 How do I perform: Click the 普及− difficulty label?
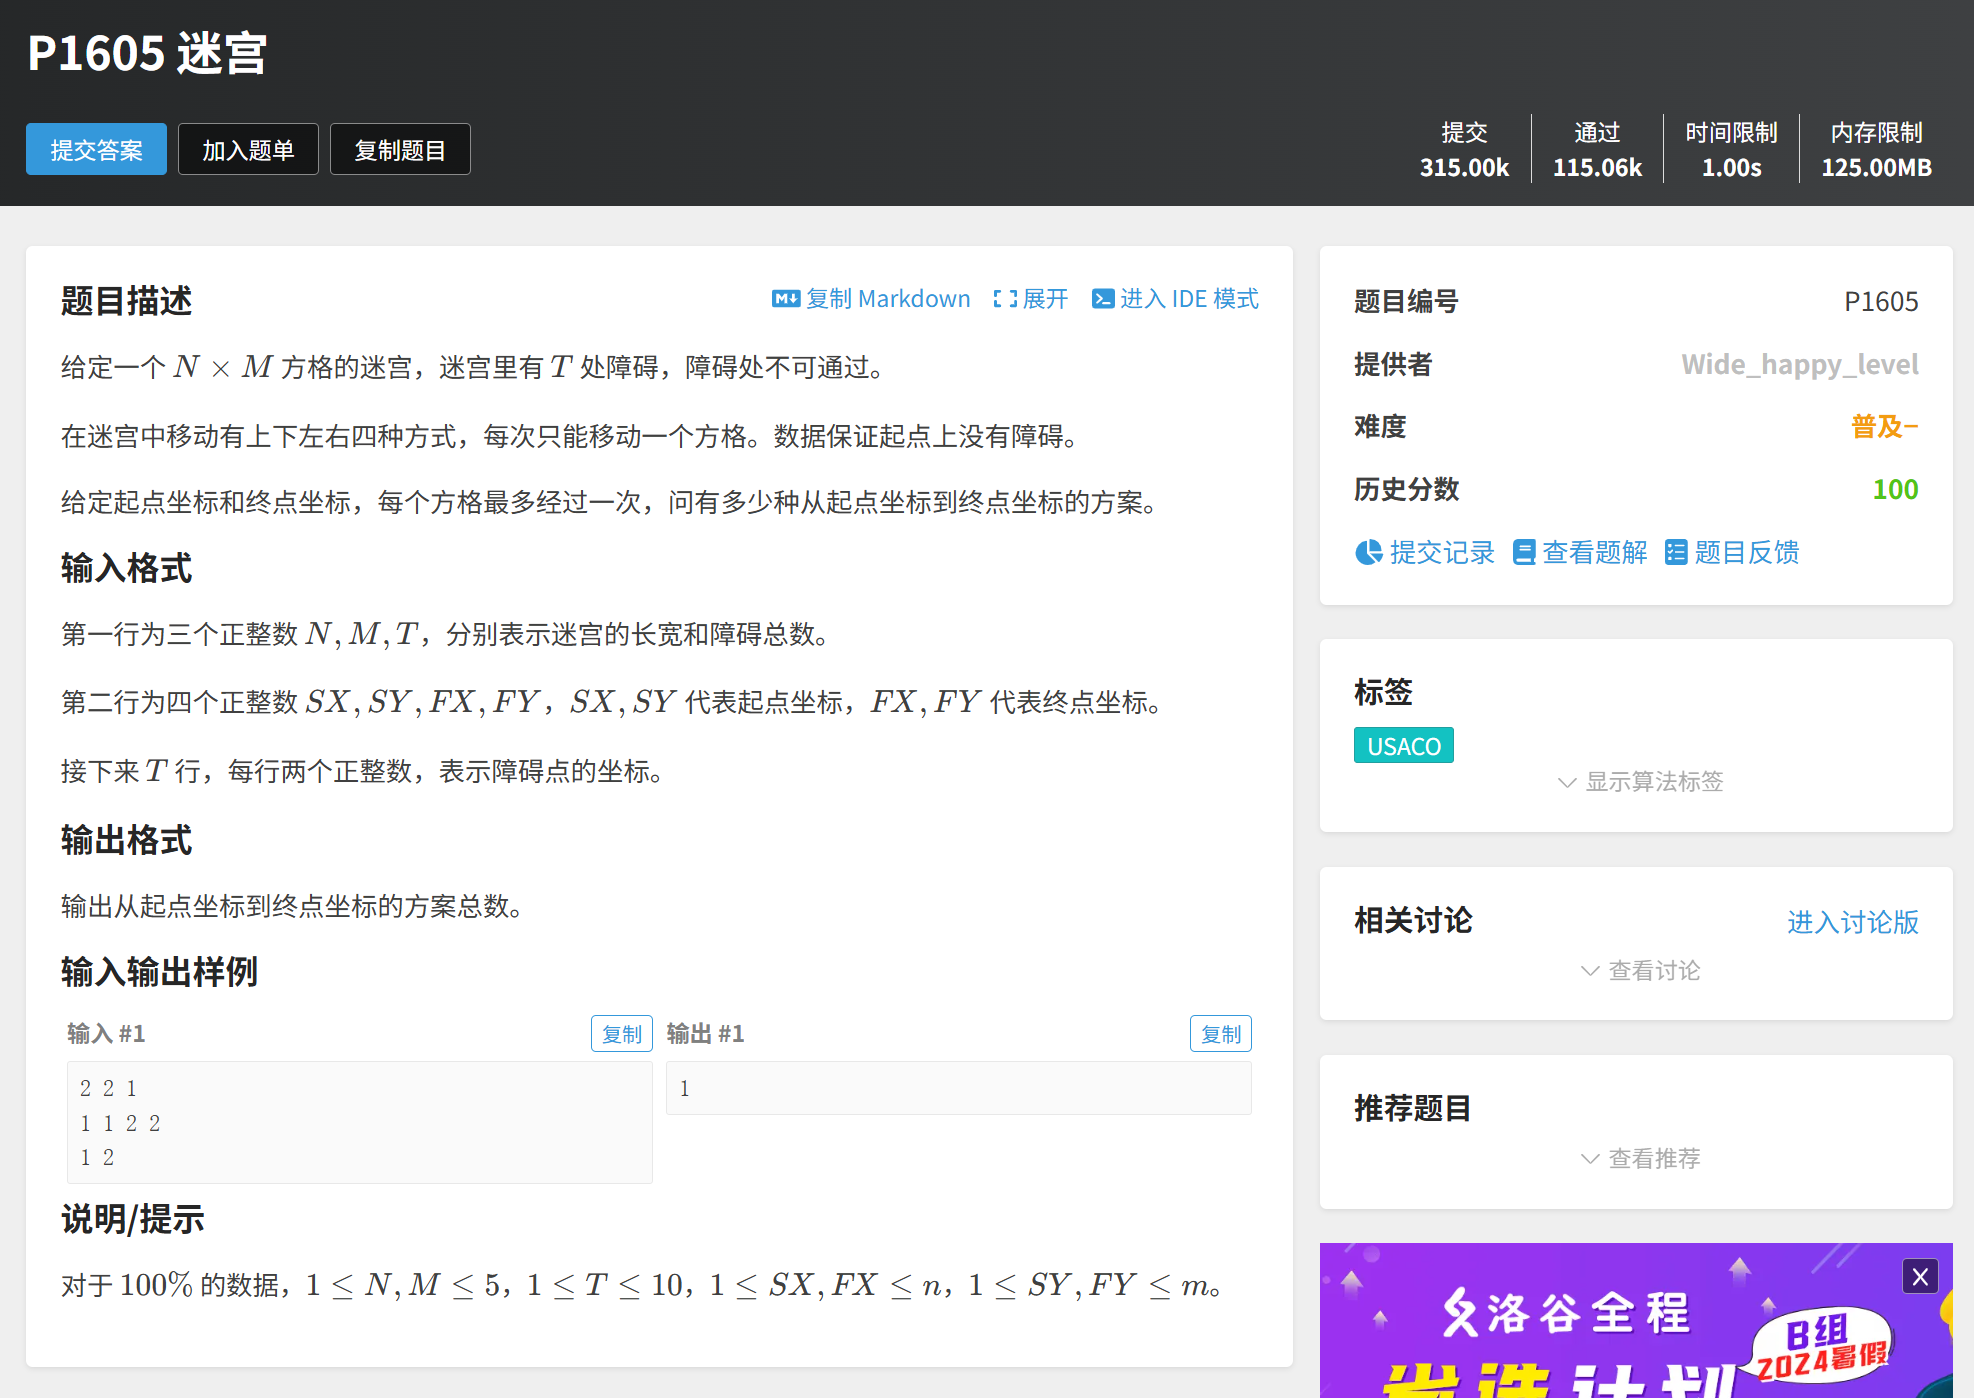pyautogui.click(x=1884, y=427)
